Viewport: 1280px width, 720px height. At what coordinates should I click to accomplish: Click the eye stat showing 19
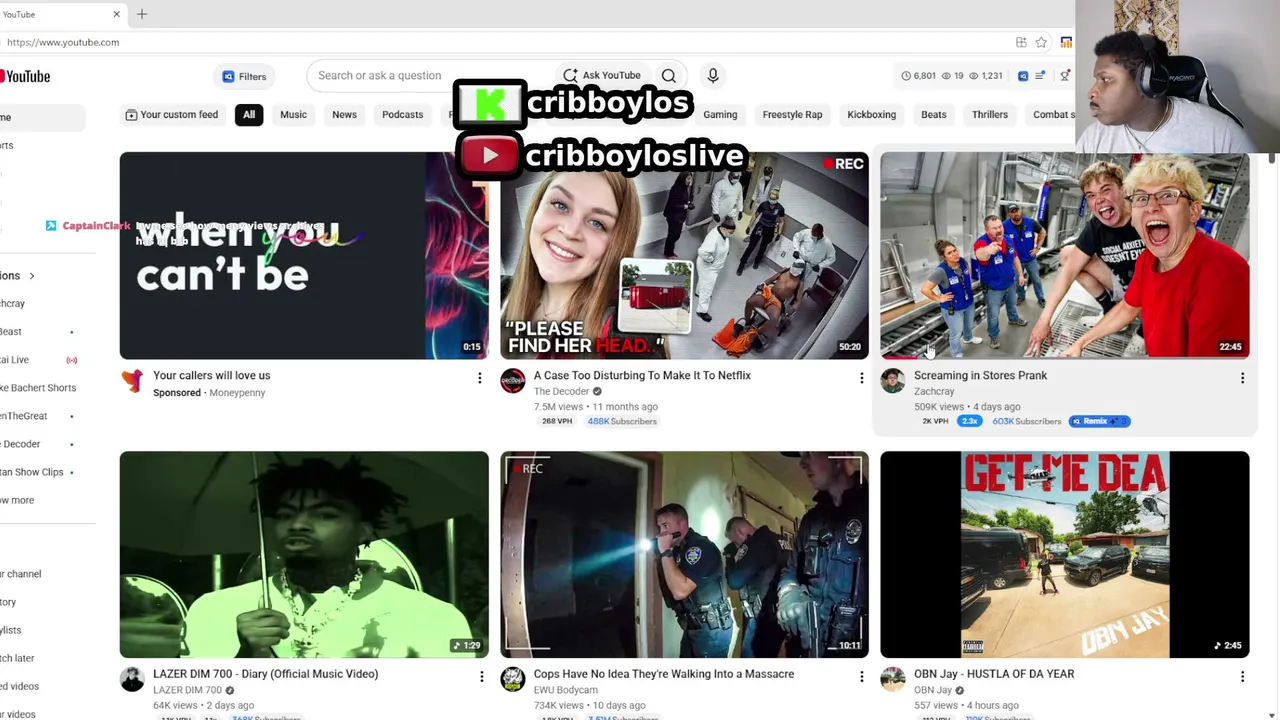952,76
